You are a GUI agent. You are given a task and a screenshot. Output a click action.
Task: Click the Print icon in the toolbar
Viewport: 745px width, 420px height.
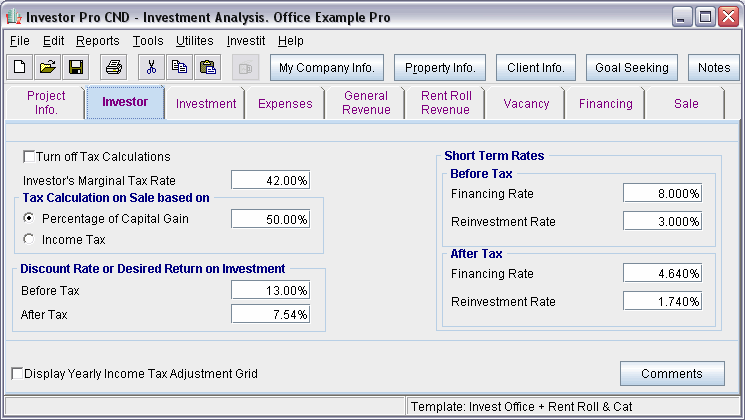click(114, 67)
